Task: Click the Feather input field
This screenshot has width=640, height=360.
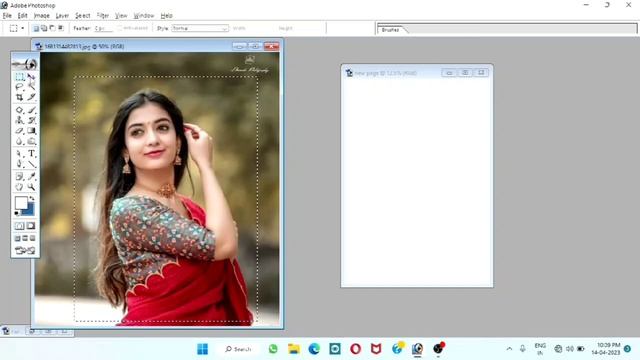Action: click(103, 28)
